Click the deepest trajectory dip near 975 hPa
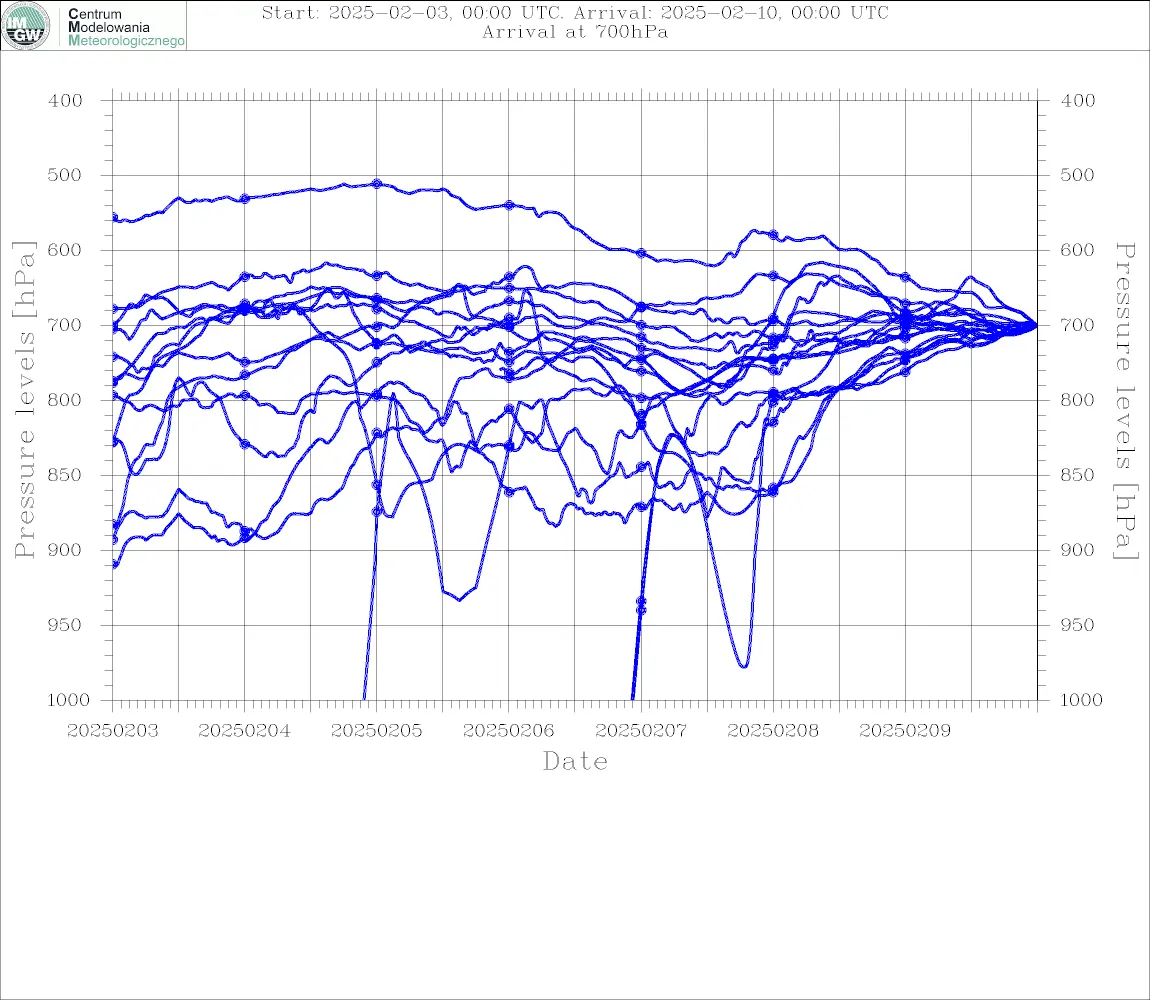This screenshot has height=1000, width=1150. pos(744,665)
